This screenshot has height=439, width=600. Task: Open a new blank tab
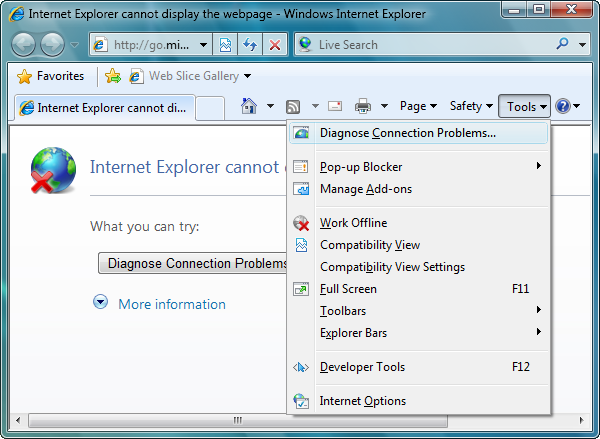210,108
